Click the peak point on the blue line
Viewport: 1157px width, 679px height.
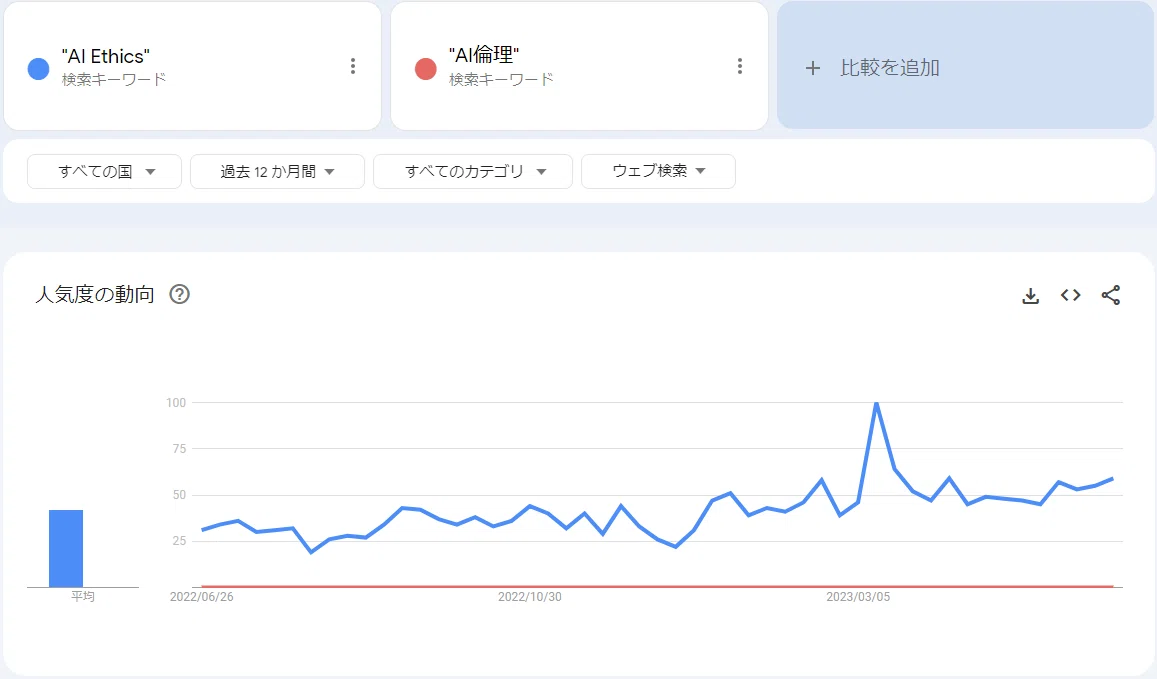tap(876, 403)
